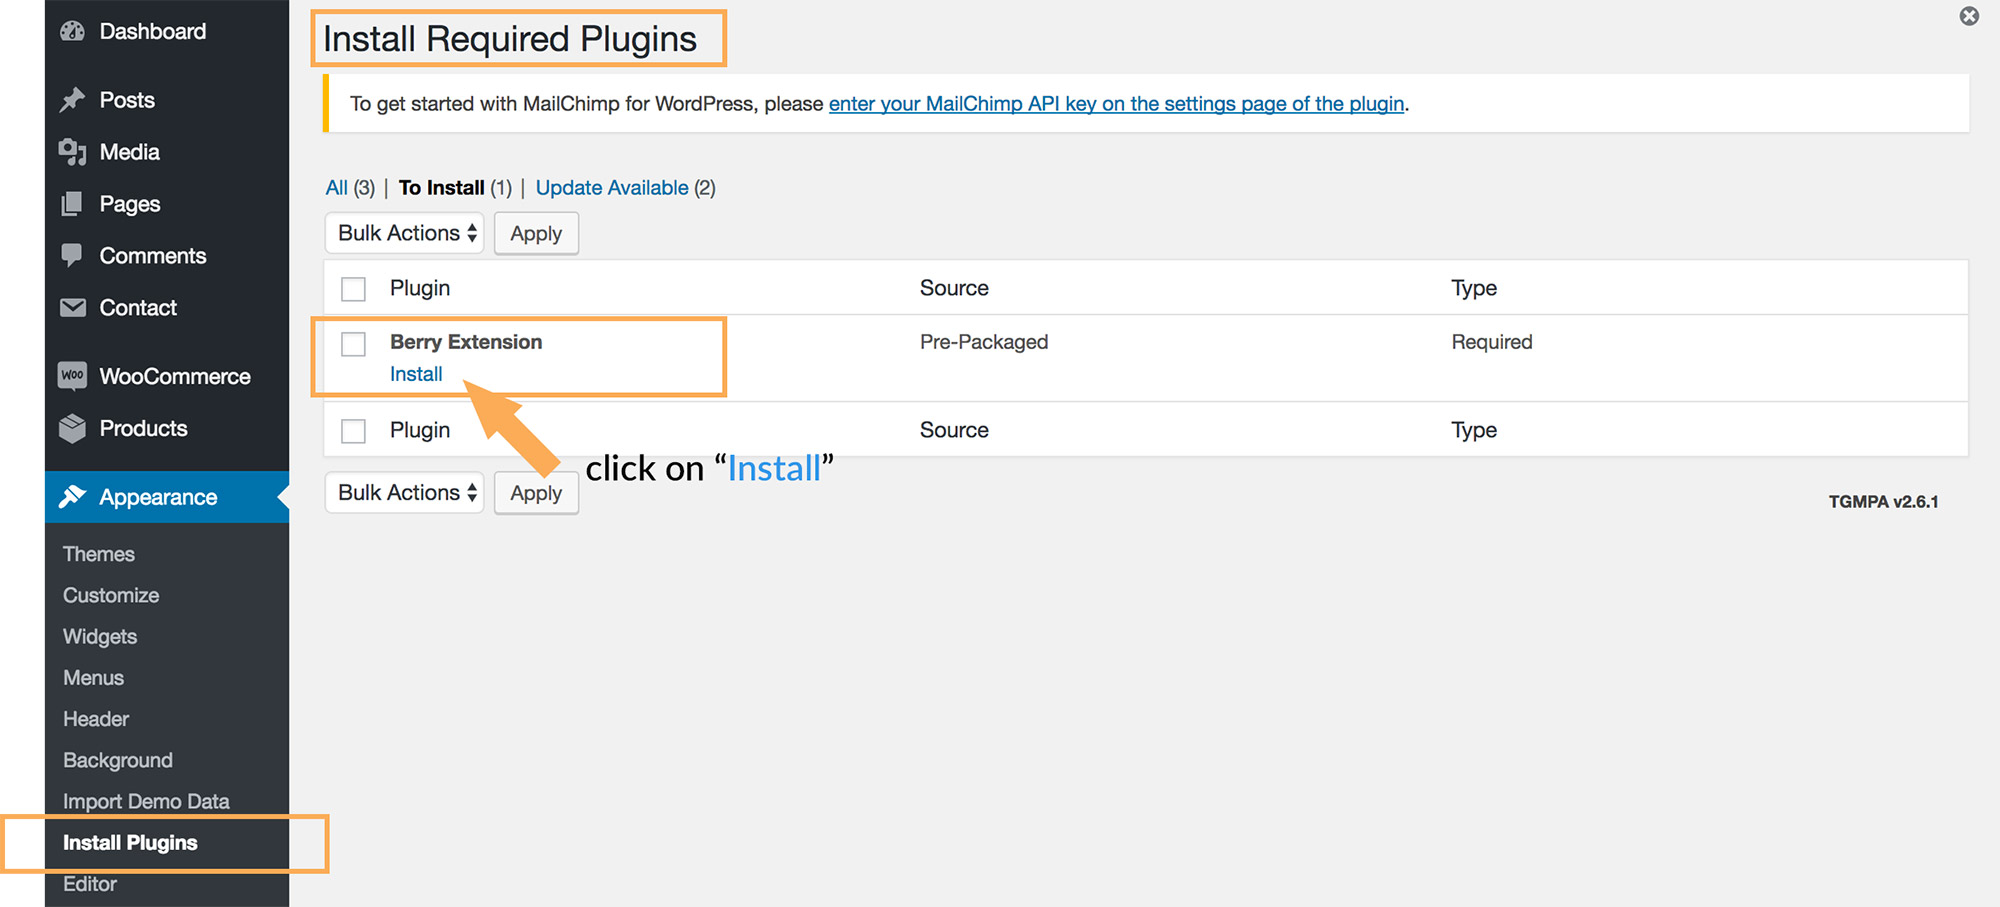Toggle select-all checkbox in table footer

(353, 431)
